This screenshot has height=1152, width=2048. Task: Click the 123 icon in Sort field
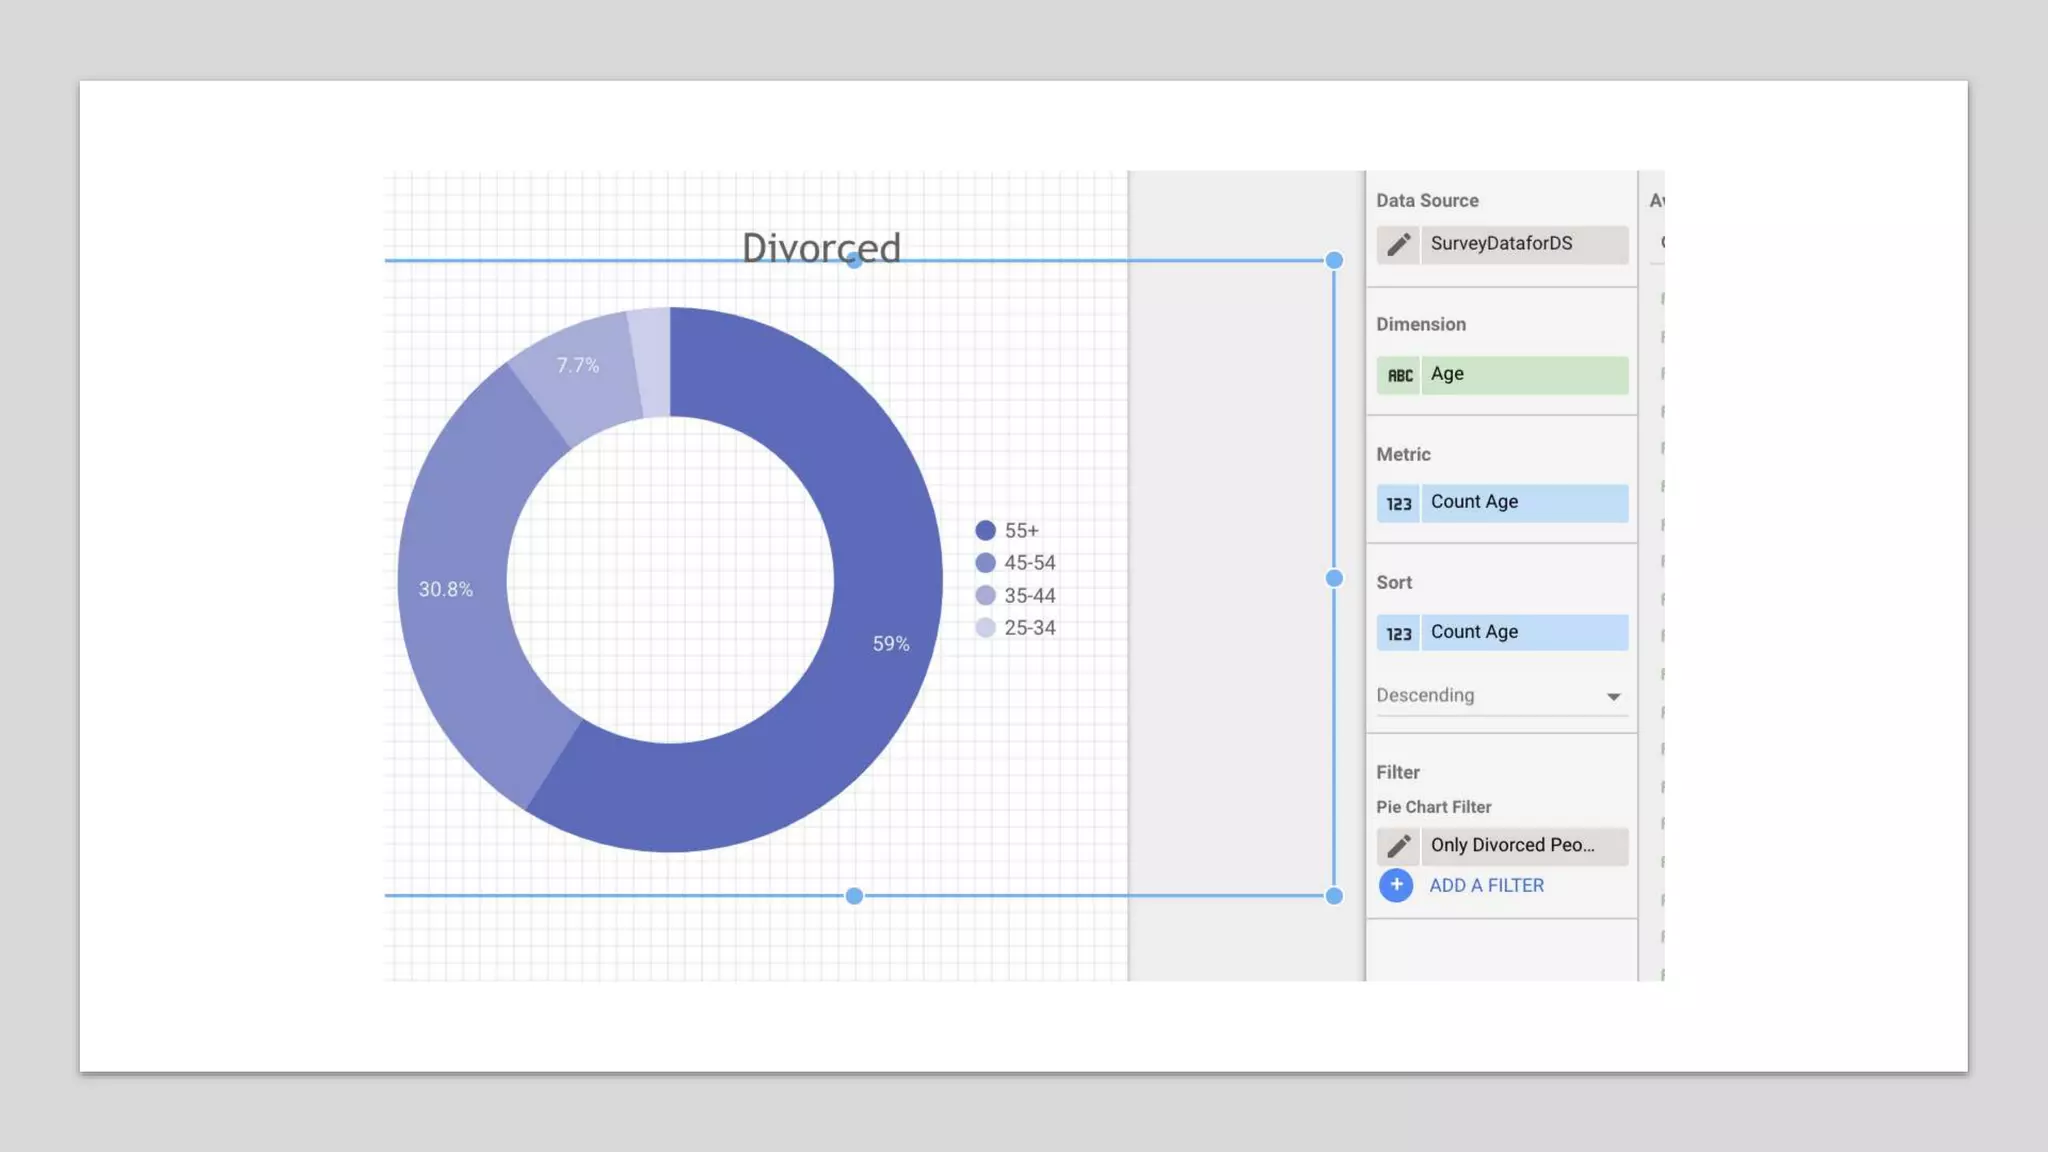click(1398, 633)
